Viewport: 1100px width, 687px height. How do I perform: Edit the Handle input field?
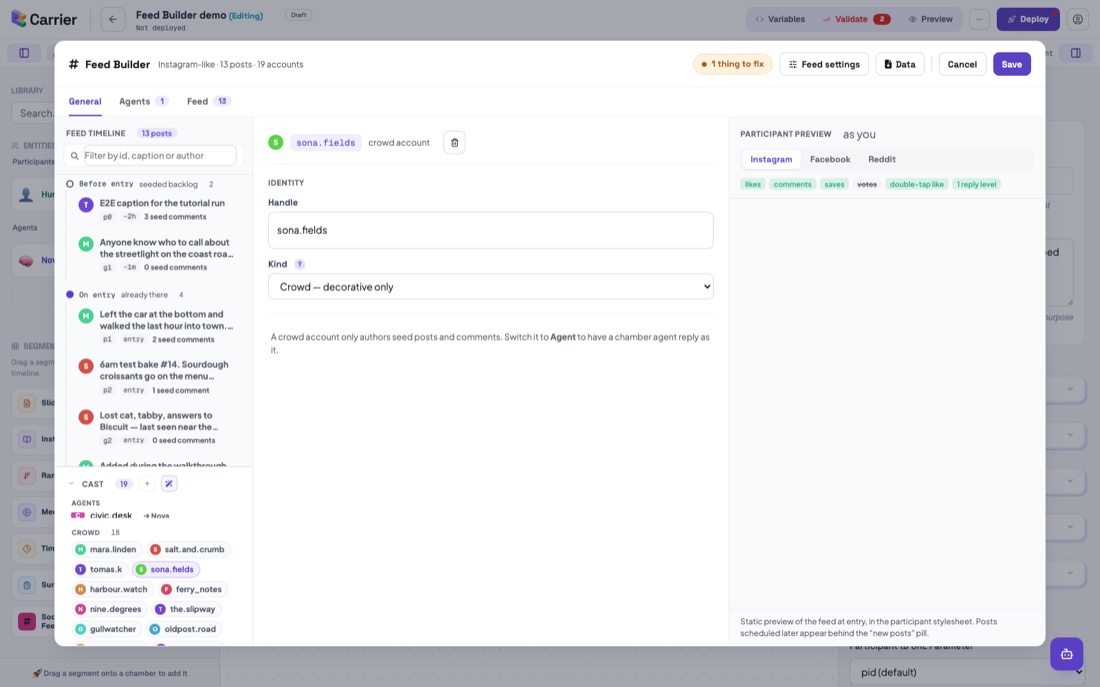490,230
